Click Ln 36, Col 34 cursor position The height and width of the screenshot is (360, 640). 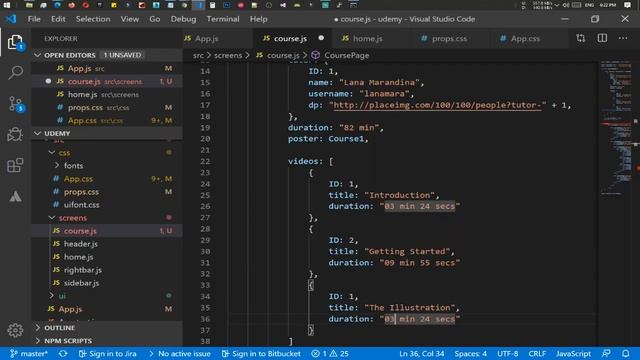tap(421, 353)
